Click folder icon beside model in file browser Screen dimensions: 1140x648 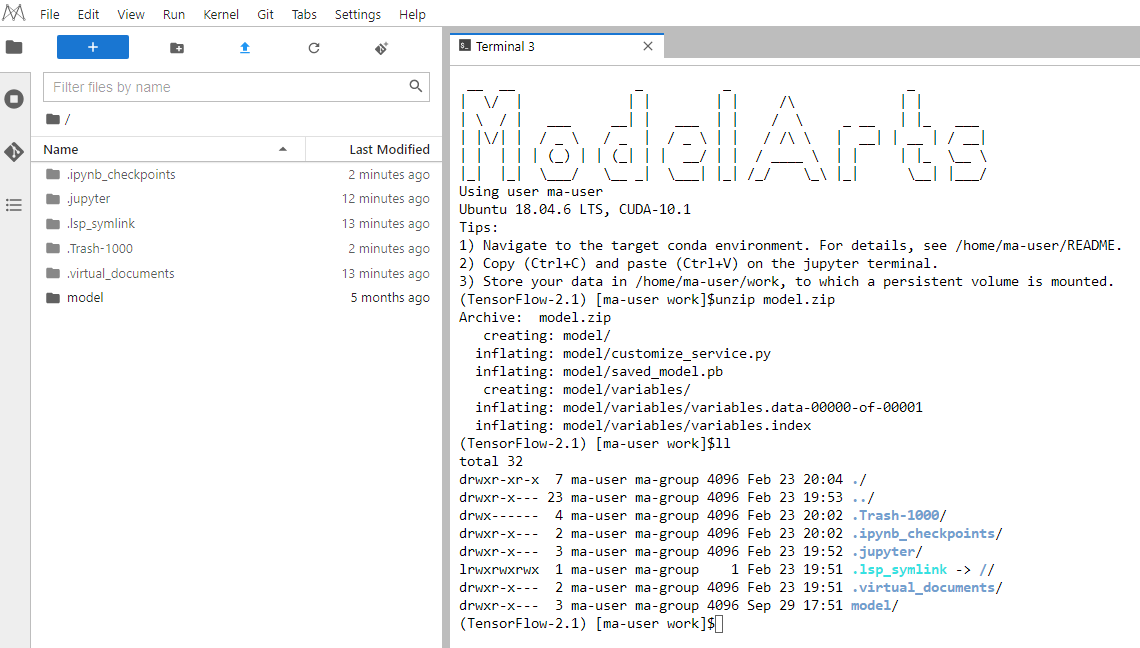(x=52, y=297)
